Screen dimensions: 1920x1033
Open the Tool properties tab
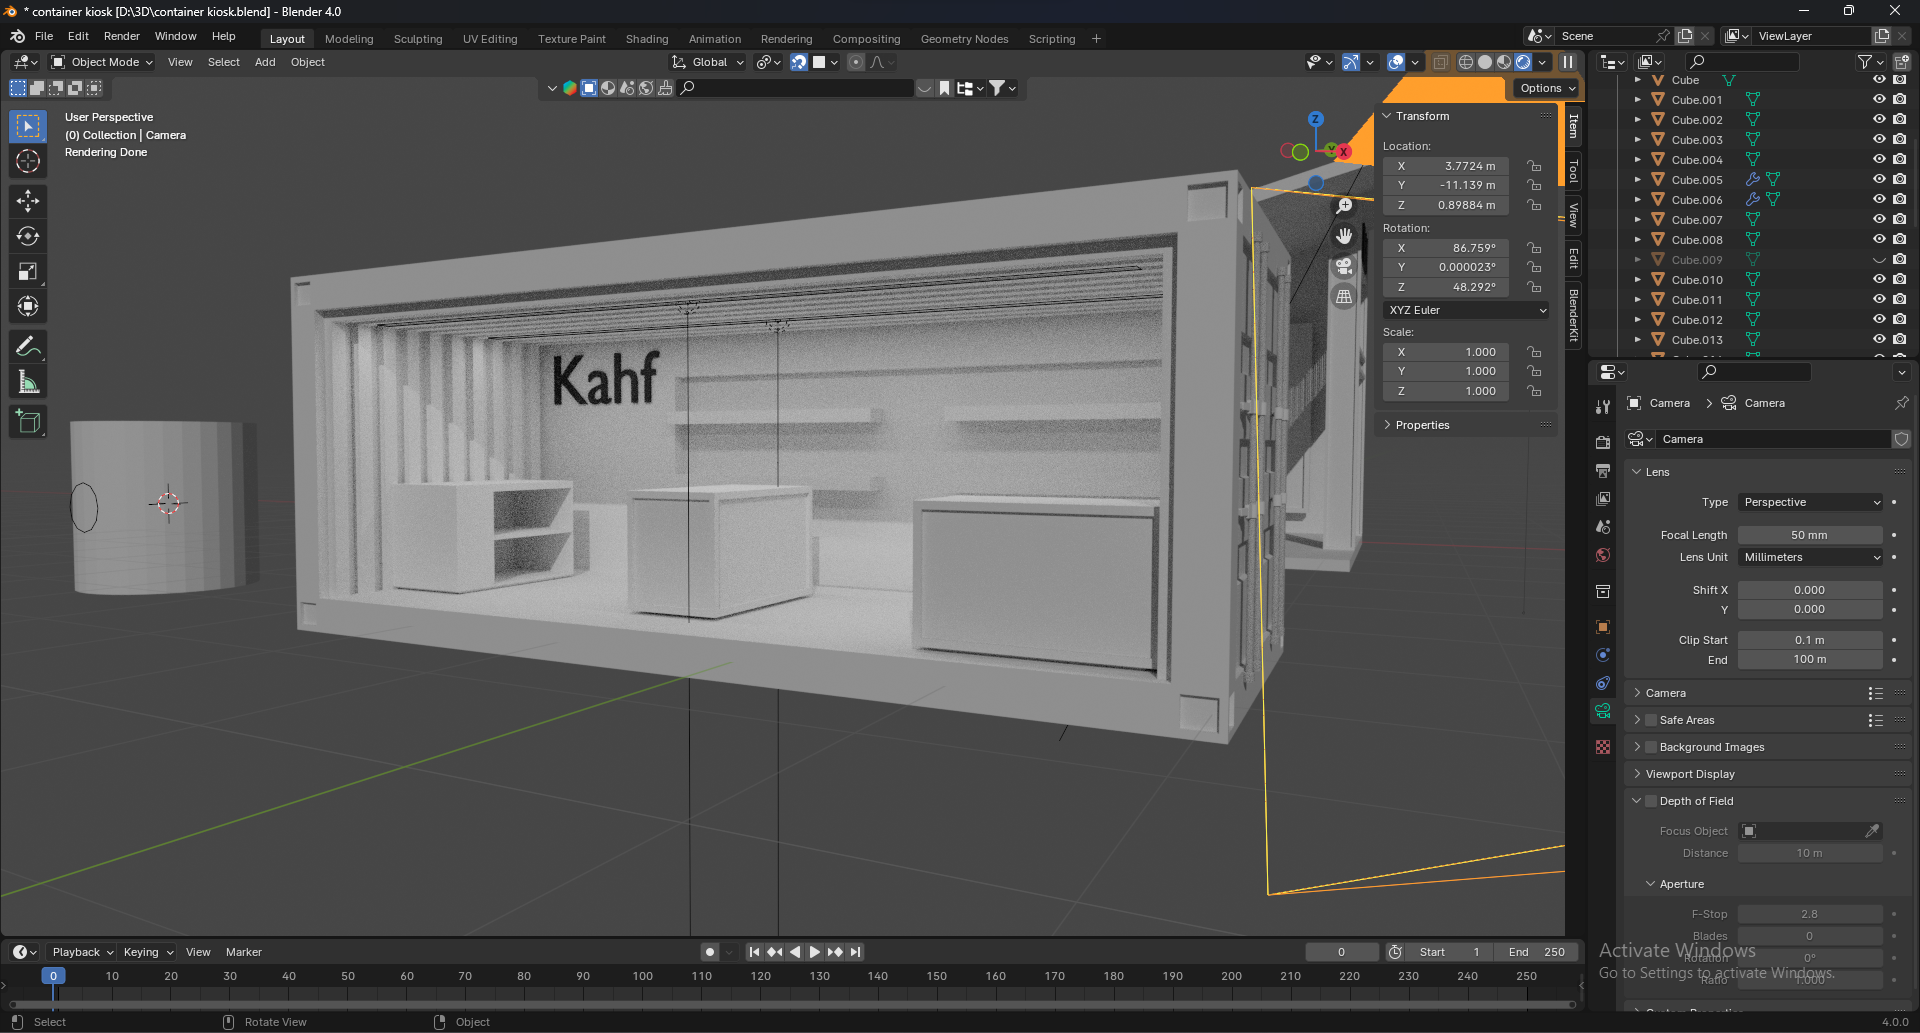[1603, 407]
